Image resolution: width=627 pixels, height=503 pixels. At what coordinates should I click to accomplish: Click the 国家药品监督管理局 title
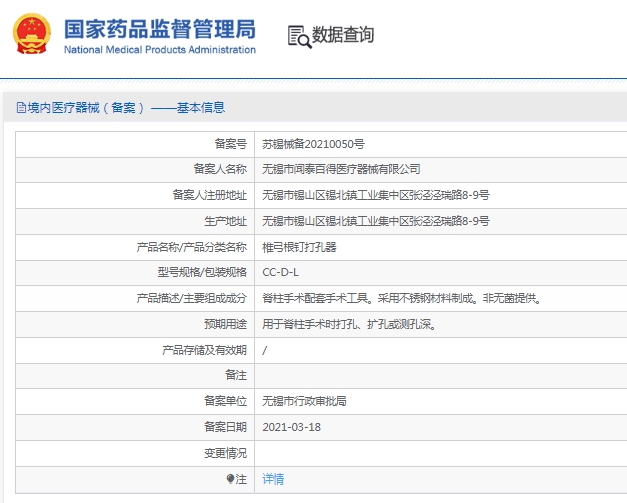[x=160, y=30]
